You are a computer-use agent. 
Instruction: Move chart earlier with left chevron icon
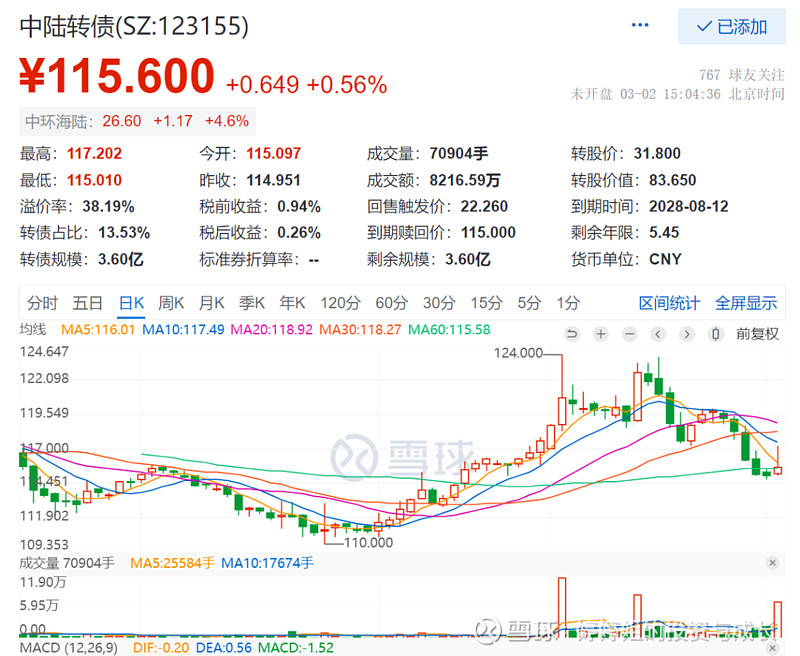658,334
